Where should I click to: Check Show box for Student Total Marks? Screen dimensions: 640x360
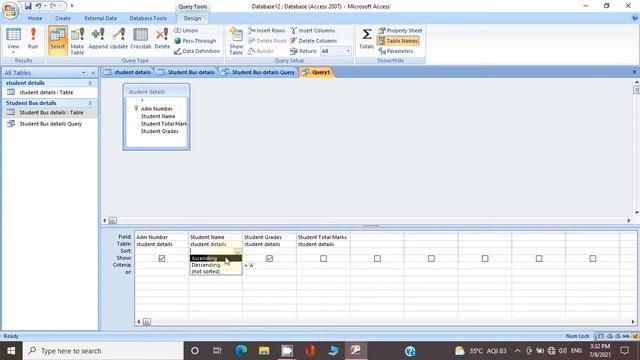pos(323,258)
